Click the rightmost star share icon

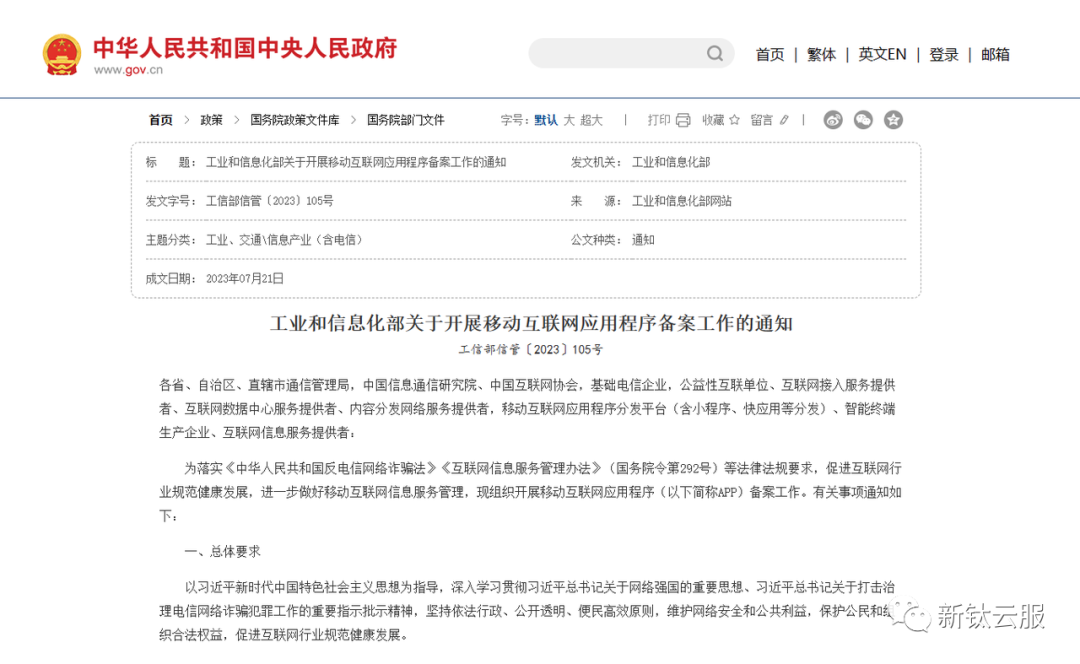(x=893, y=119)
